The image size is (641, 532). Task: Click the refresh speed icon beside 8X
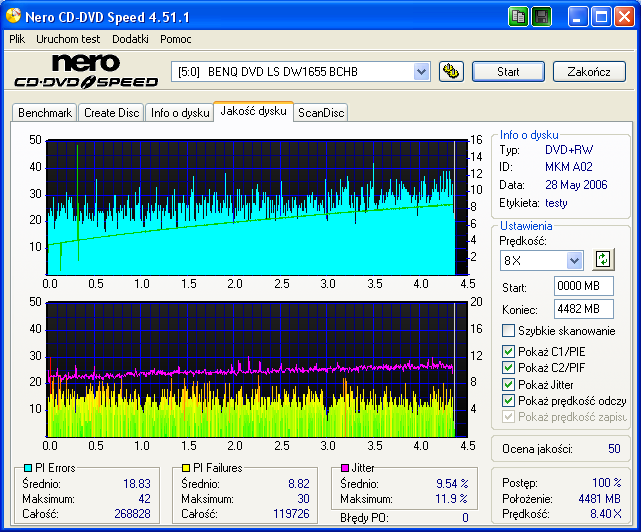pos(603,260)
